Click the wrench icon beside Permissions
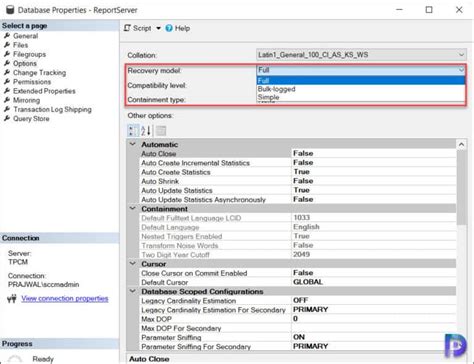This screenshot has width=474, height=364. [7, 81]
